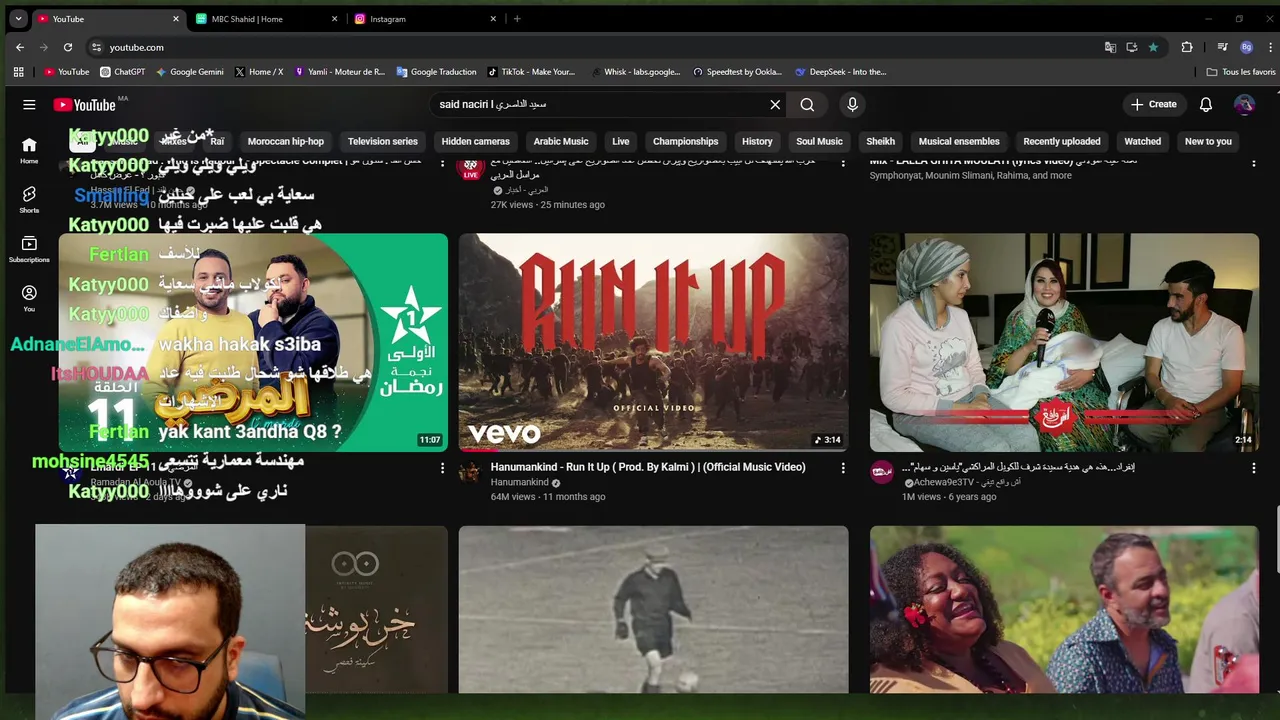This screenshot has width=1280, height=720.
Task: Click the magnifier search button
Action: pos(807,104)
